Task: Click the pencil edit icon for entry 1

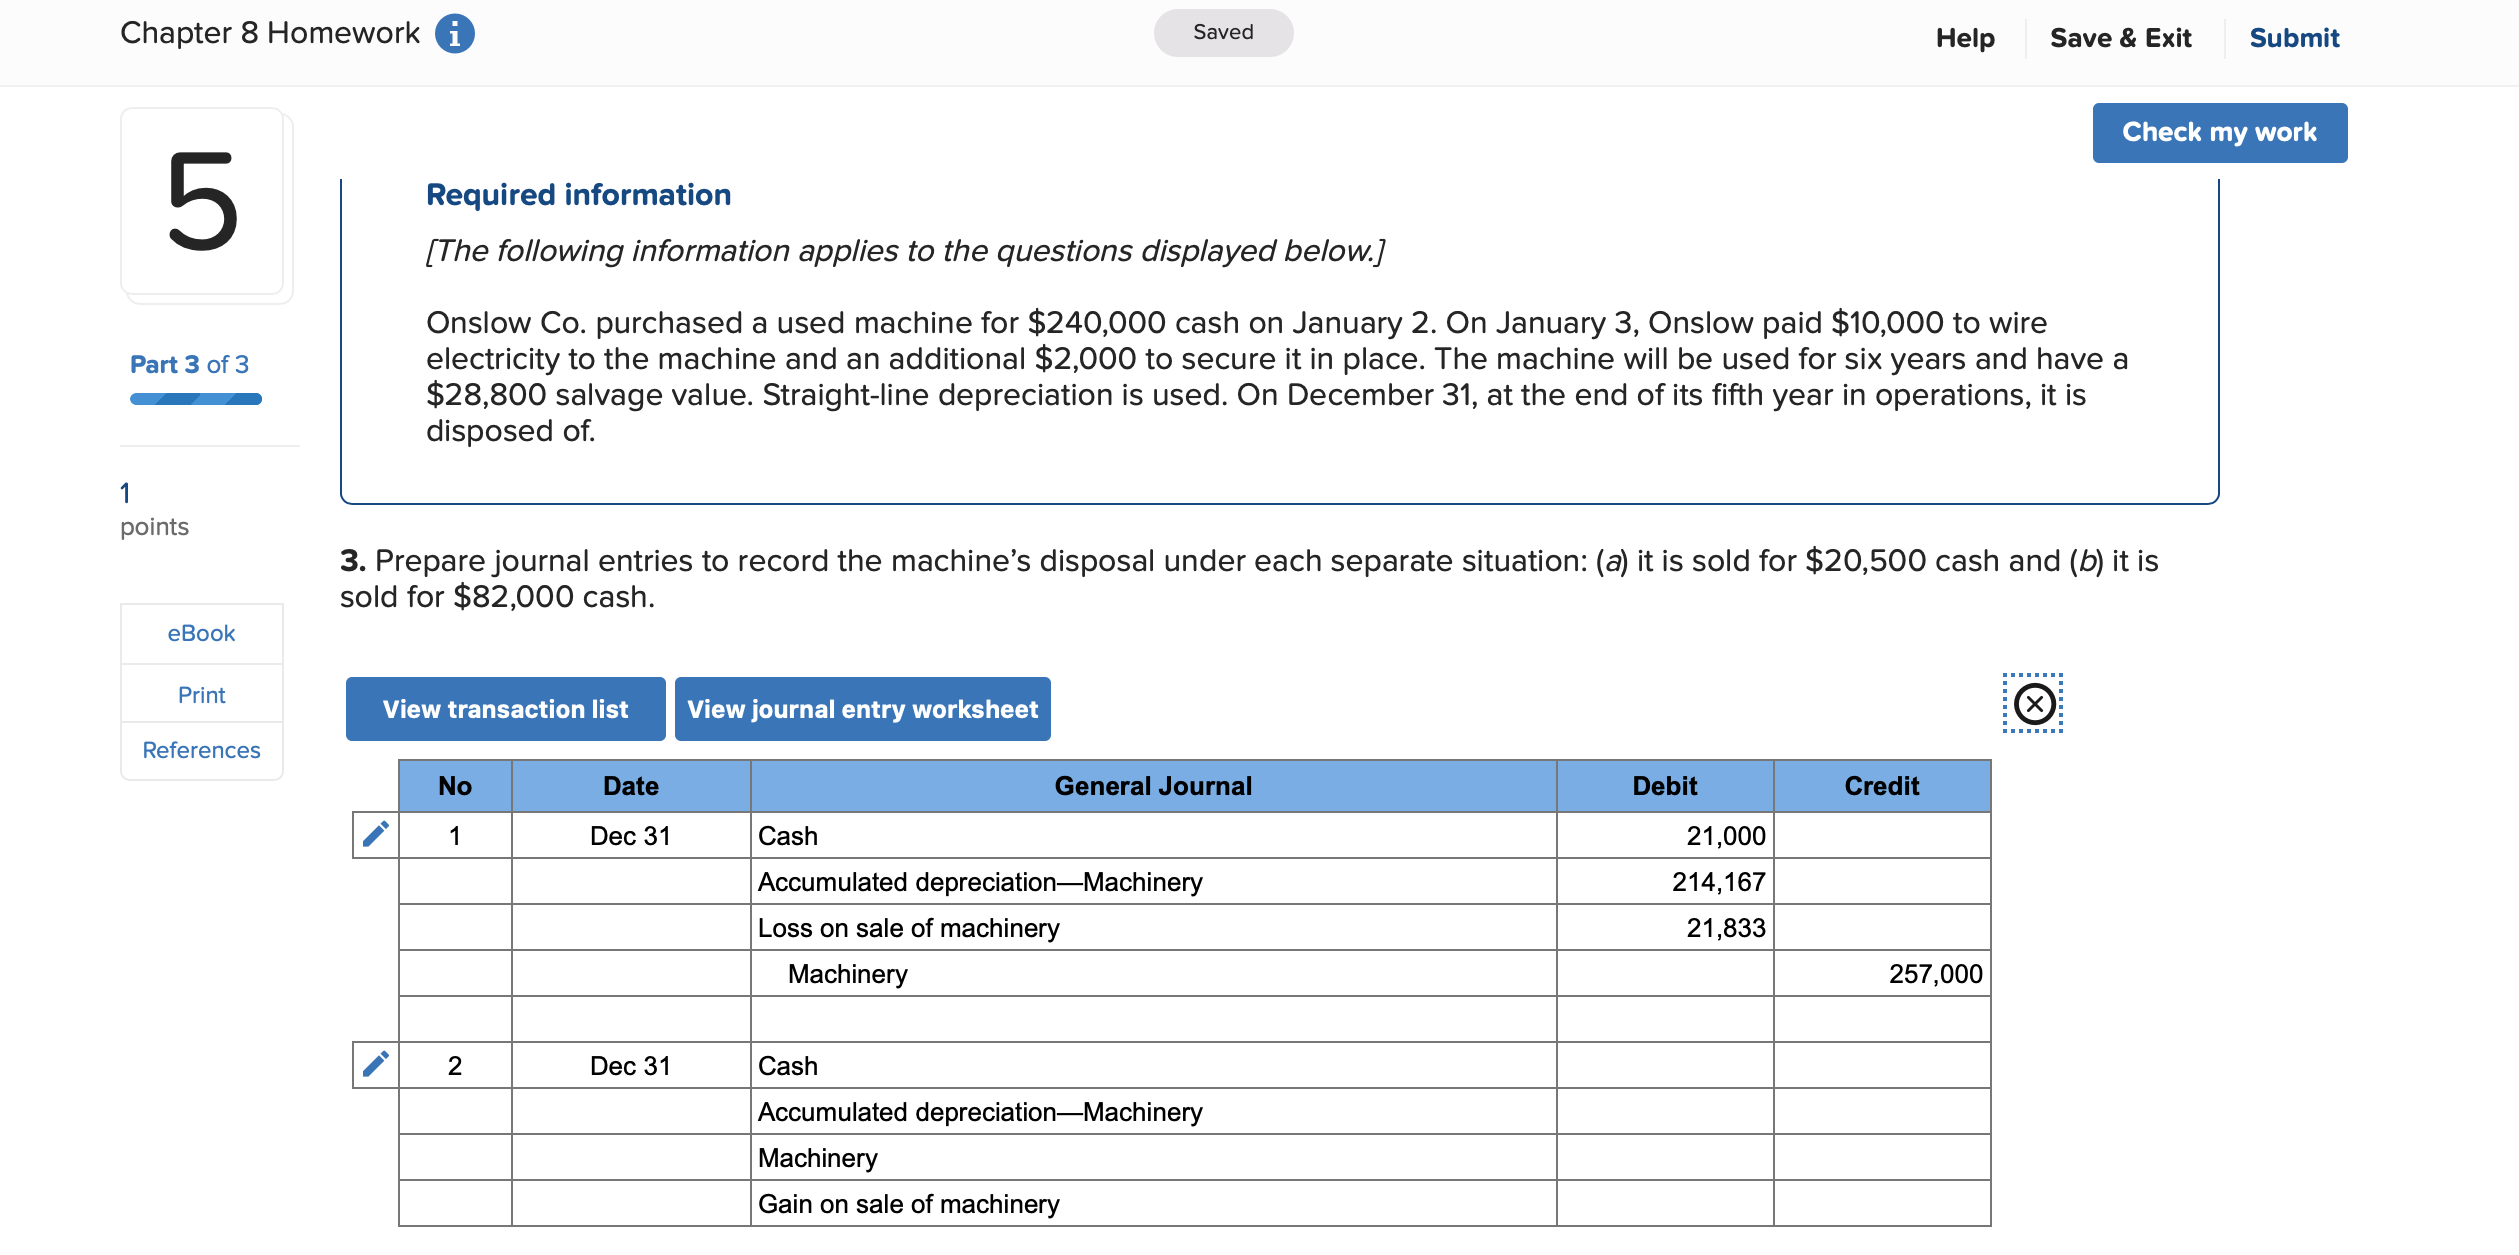Action: (x=376, y=835)
